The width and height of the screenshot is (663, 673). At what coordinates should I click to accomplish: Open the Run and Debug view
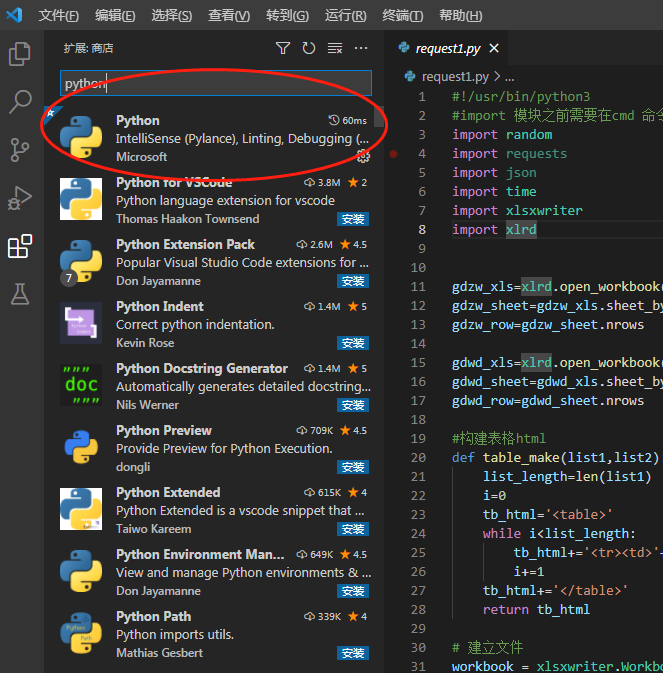click(x=20, y=198)
